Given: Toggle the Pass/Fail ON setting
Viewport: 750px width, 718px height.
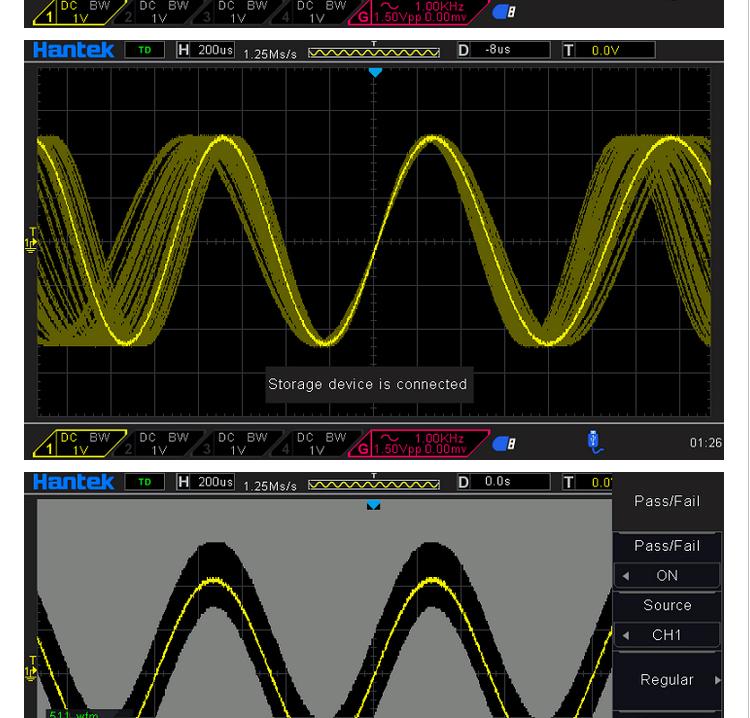Looking at the screenshot, I should click(x=667, y=576).
